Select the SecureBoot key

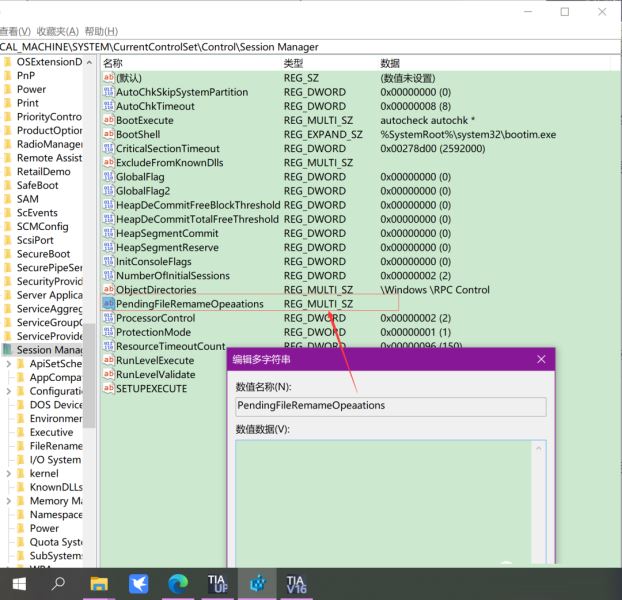pyautogui.click(x=43, y=254)
